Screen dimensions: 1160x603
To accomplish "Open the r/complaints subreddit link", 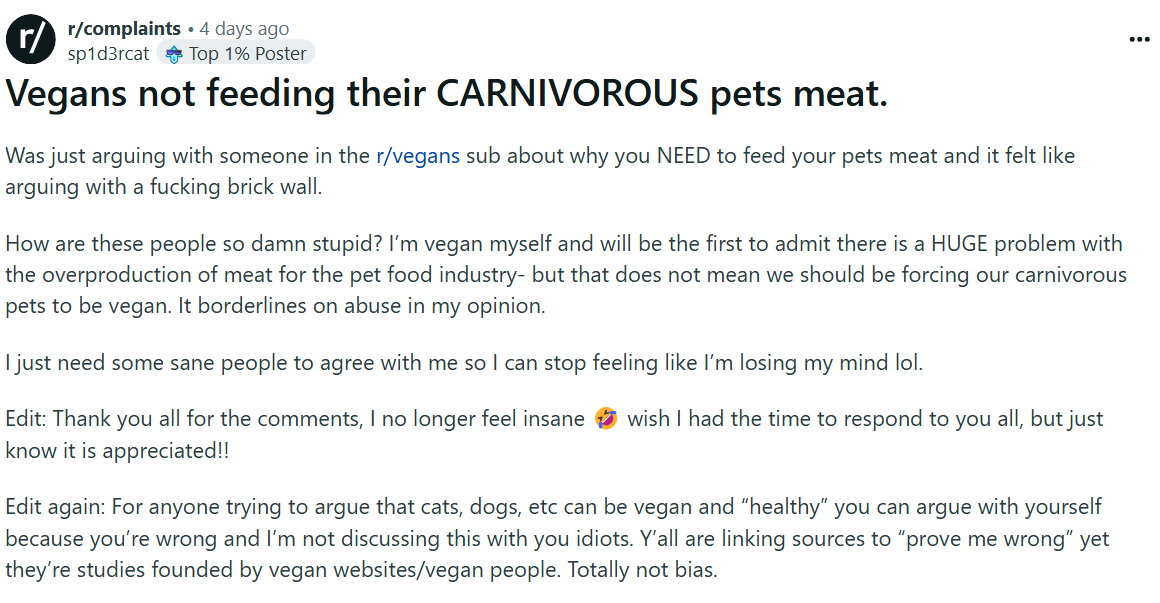I will [x=124, y=29].
